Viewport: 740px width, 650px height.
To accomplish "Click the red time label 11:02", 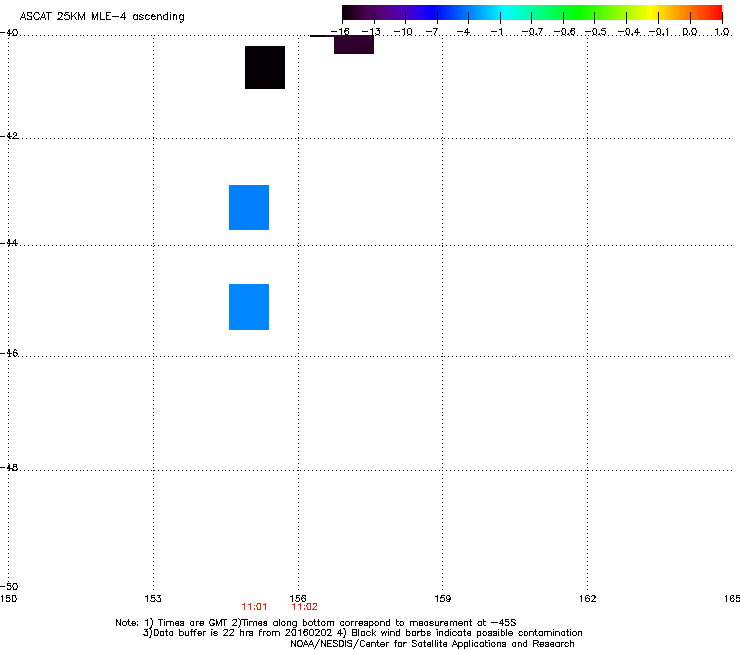I will (304, 607).
